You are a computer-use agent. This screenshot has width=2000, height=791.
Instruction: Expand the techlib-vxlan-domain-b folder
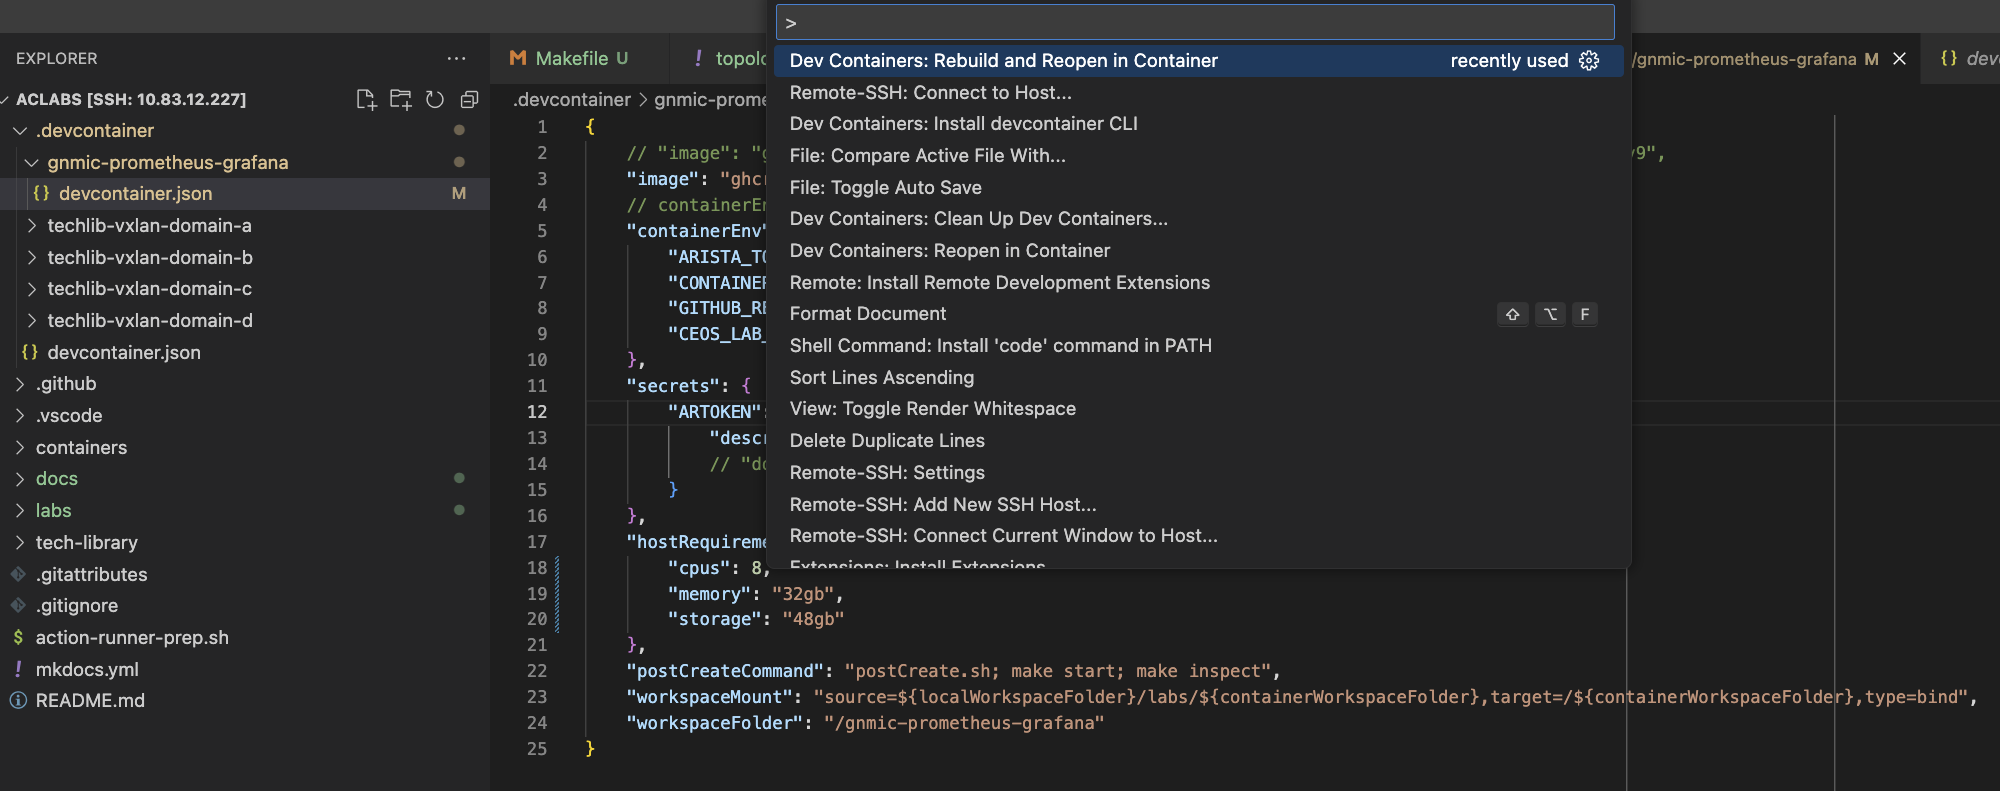point(31,257)
